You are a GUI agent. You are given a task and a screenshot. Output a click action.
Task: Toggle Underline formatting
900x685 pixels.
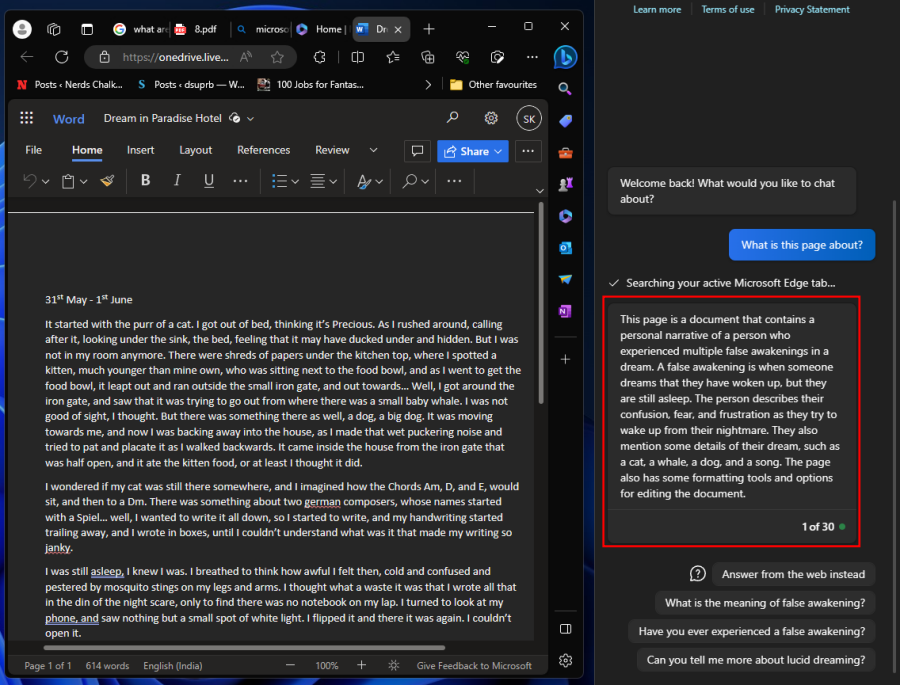click(x=210, y=181)
